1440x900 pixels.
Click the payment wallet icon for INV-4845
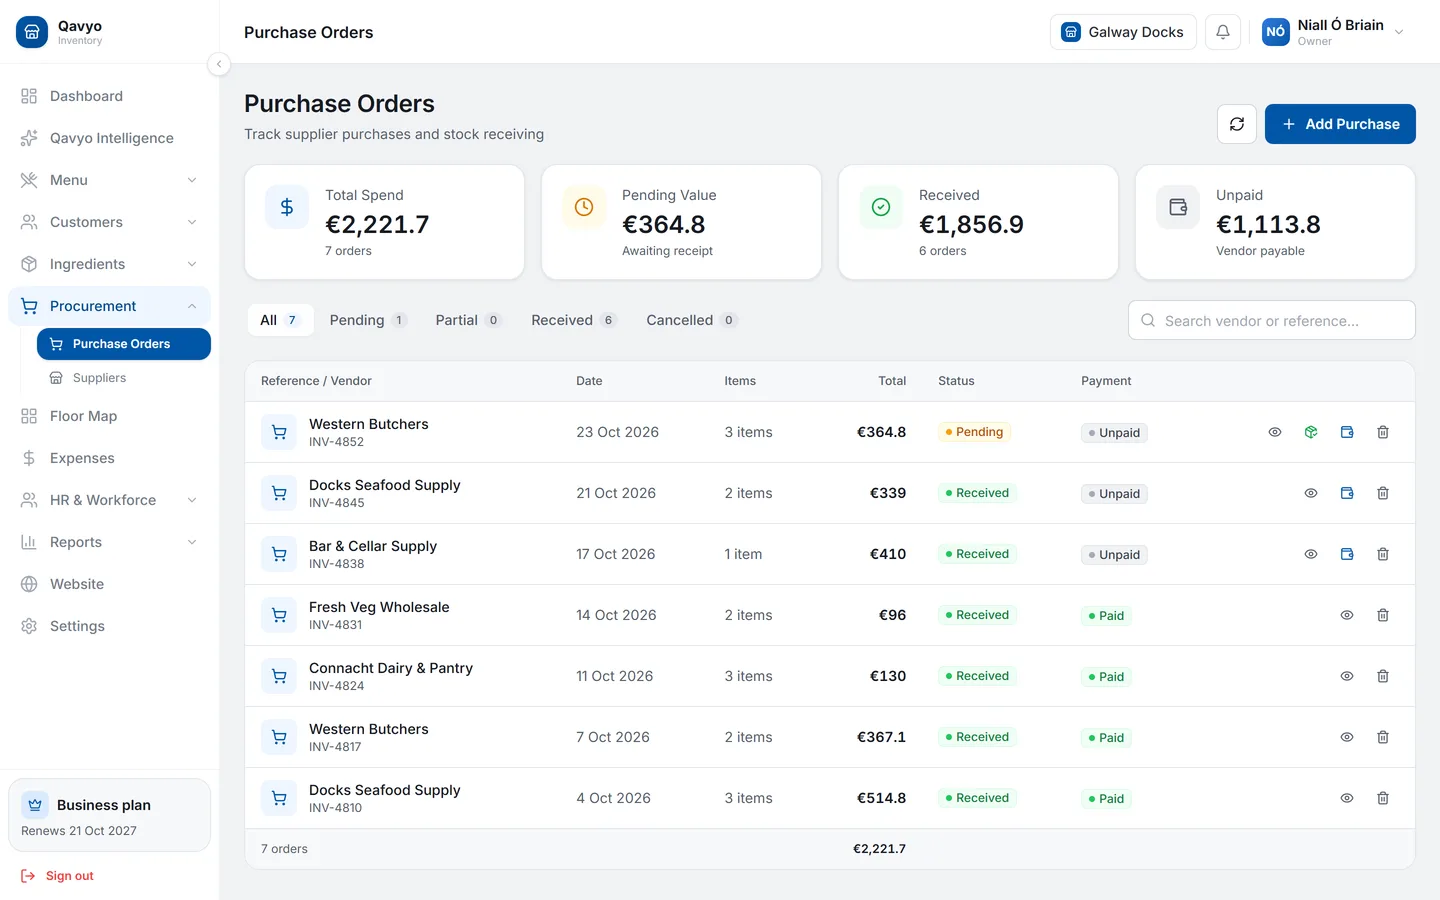coord(1347,493)
